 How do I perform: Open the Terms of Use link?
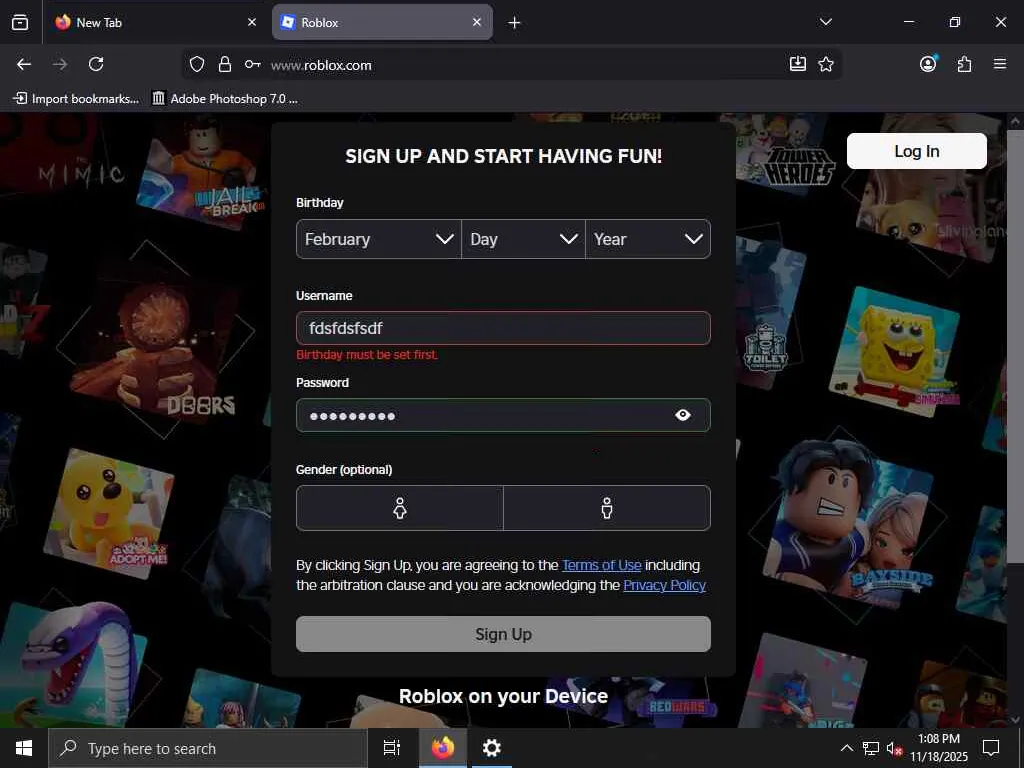pyautogui.click(x=601, y=565)
